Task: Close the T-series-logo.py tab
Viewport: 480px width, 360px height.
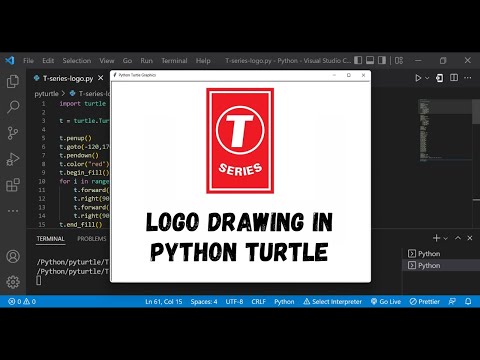Action: (100, 78)
